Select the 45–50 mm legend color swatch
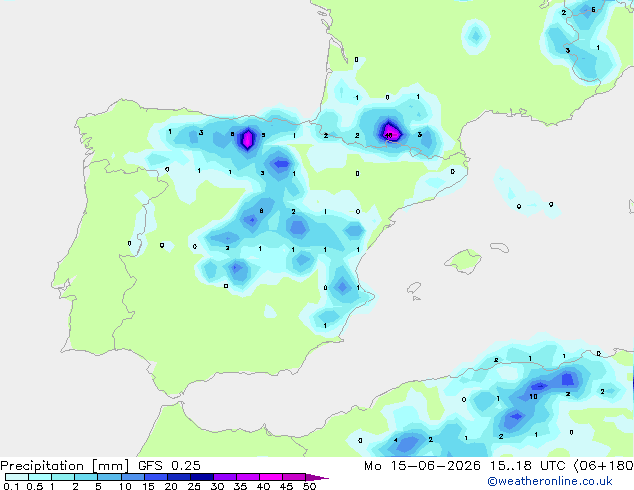 pyautogui.click(x=294, y=477)
